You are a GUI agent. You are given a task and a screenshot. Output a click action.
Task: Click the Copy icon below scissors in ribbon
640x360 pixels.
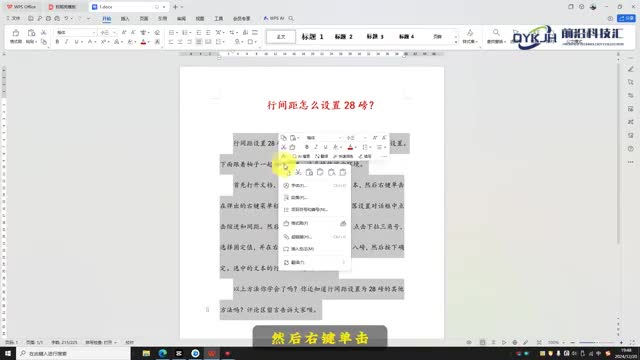pos(43,42)
